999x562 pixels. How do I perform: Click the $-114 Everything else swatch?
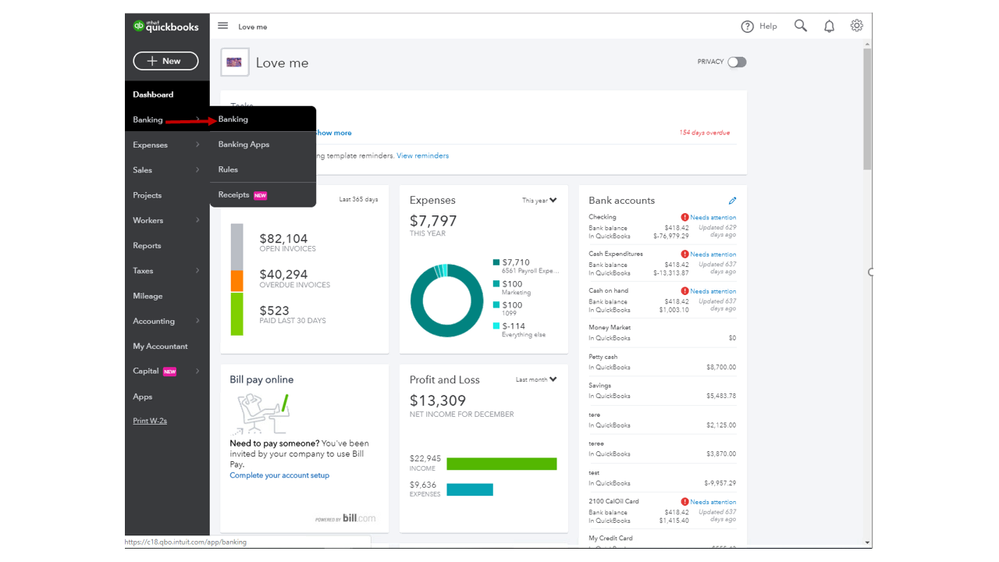point(496,326)
